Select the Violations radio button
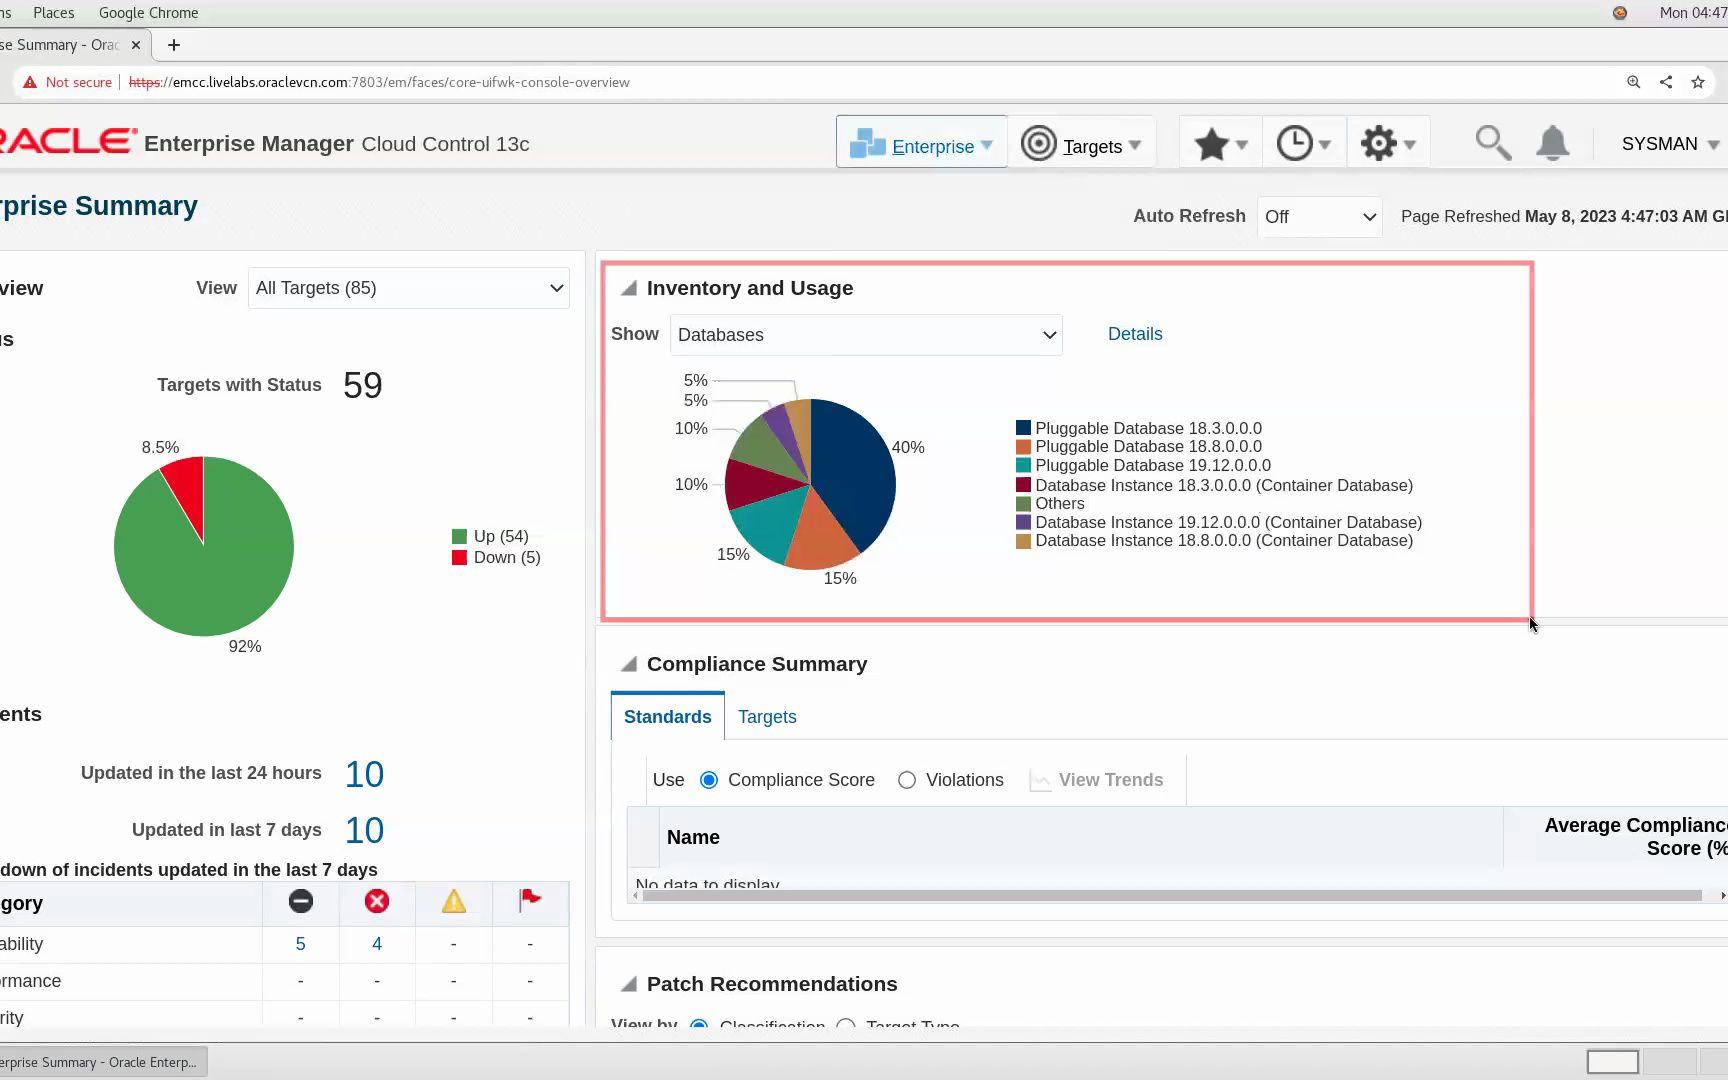Viewport: 1728px width, 1080px height. [907, 780]
